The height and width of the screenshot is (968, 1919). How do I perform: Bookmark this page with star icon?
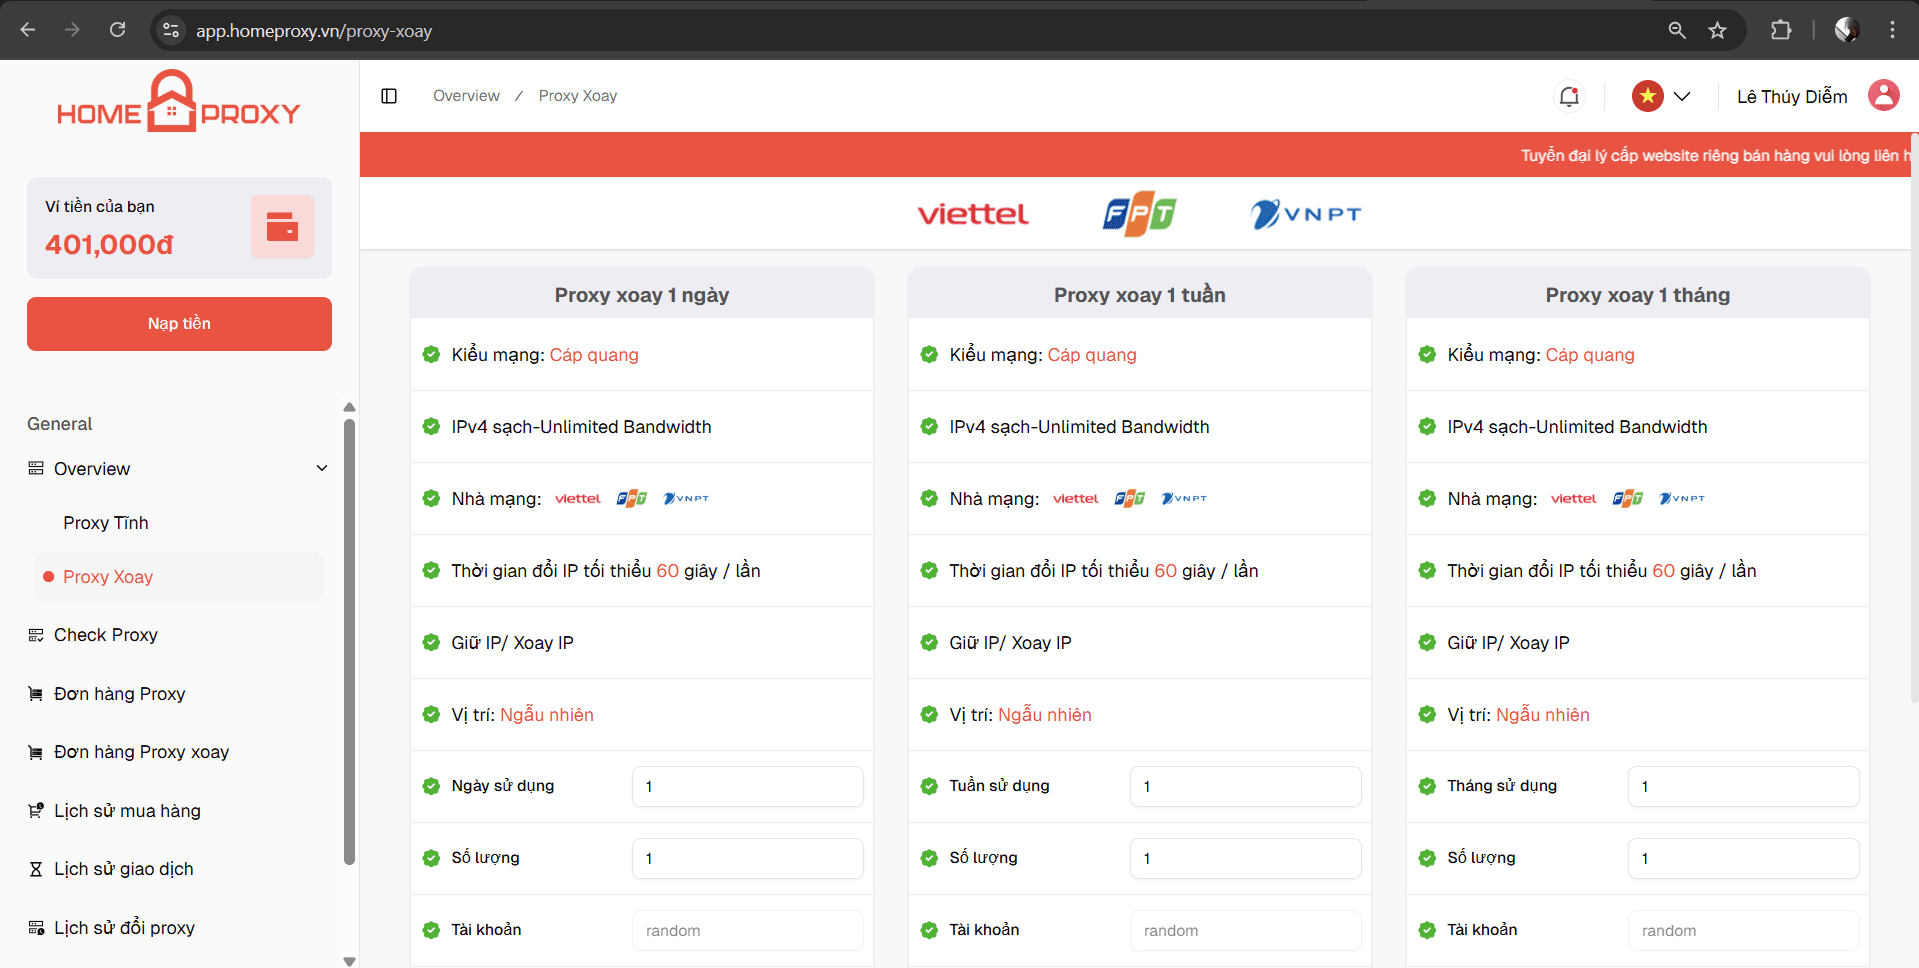(x=1717, y=30)
